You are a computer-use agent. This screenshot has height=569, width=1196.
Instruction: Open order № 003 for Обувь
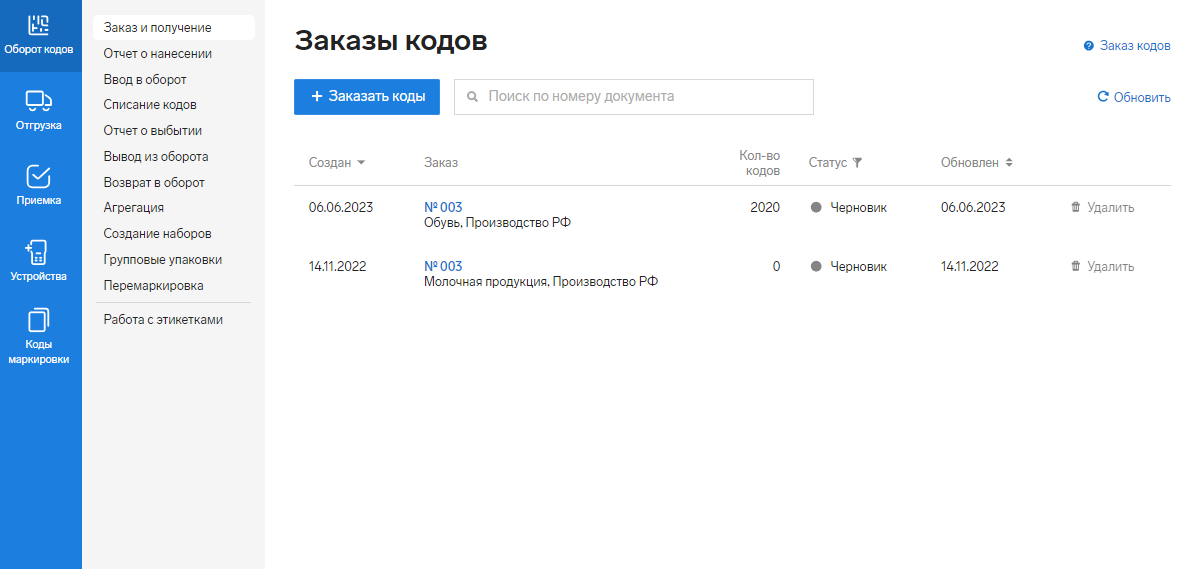tap(443, 207)
